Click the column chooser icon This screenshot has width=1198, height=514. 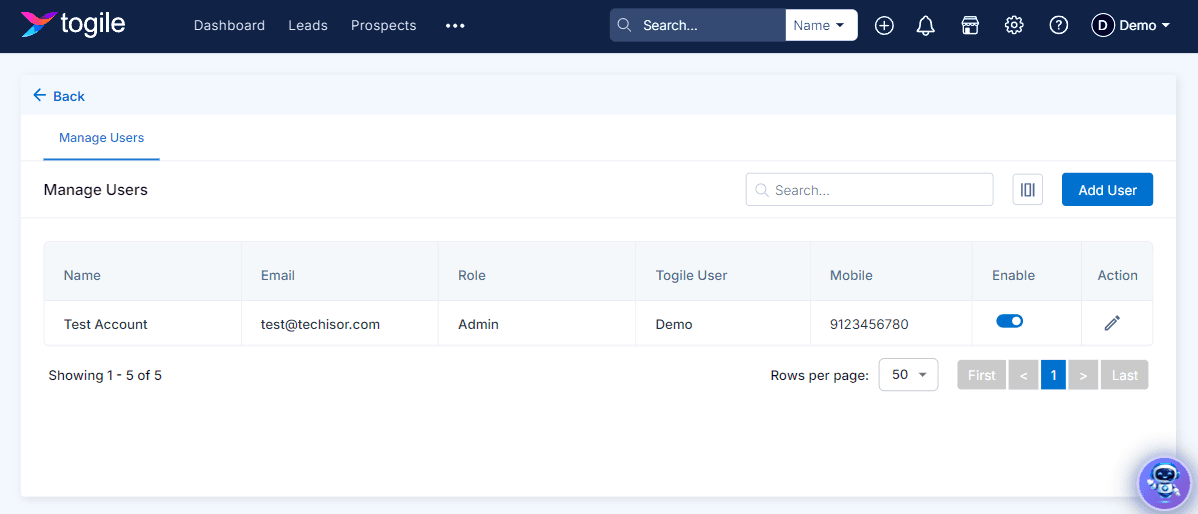1028,189
